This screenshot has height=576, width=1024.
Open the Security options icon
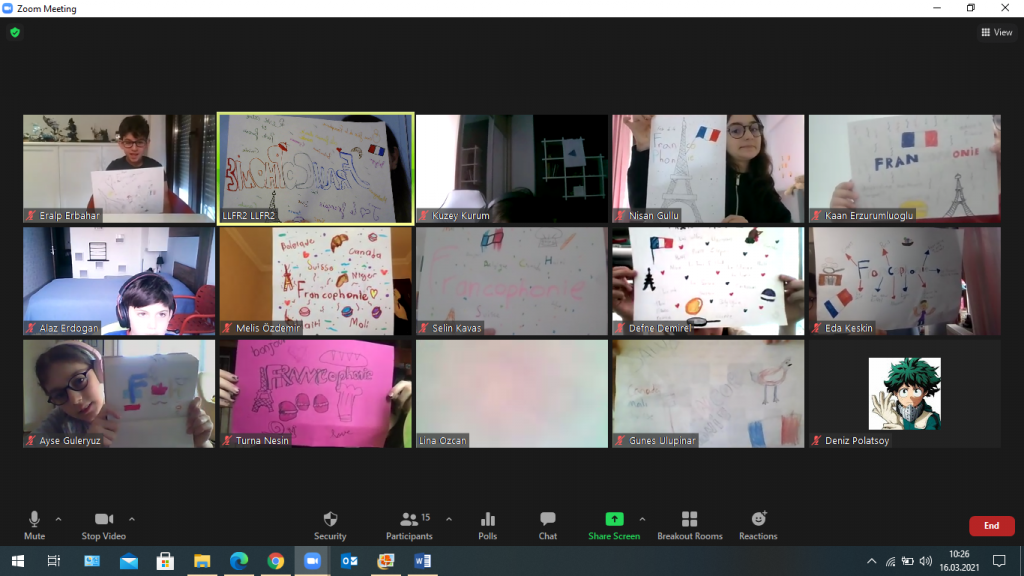point(330,520)
